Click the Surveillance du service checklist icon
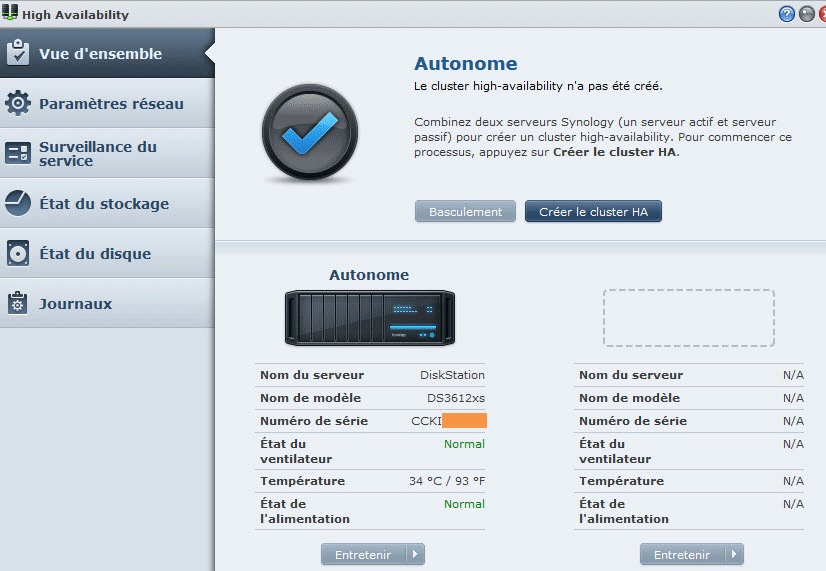The image size is (826, 571). click(x=18, y=153)
